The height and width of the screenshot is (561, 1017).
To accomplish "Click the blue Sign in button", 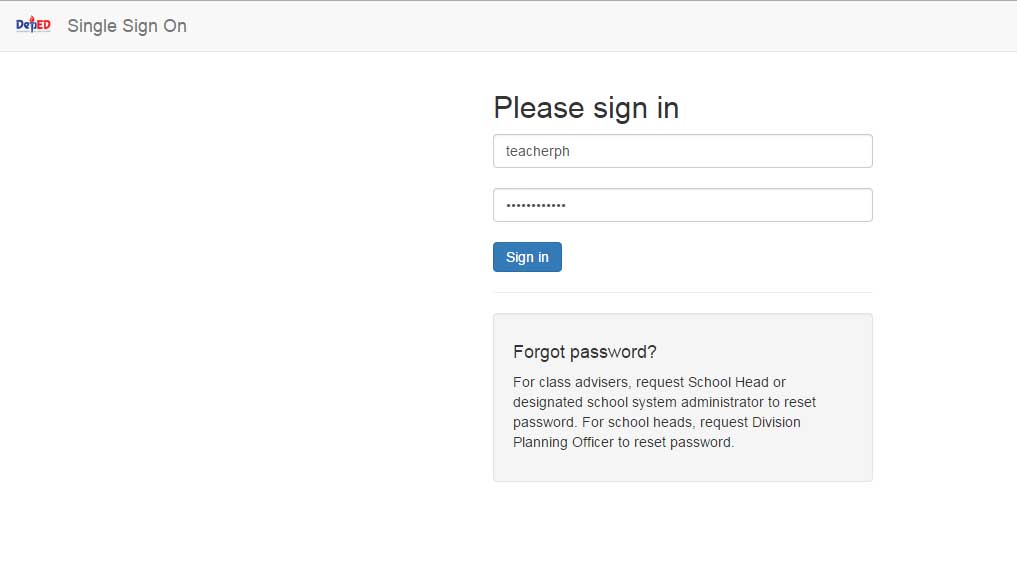I will tap(527, 257).
